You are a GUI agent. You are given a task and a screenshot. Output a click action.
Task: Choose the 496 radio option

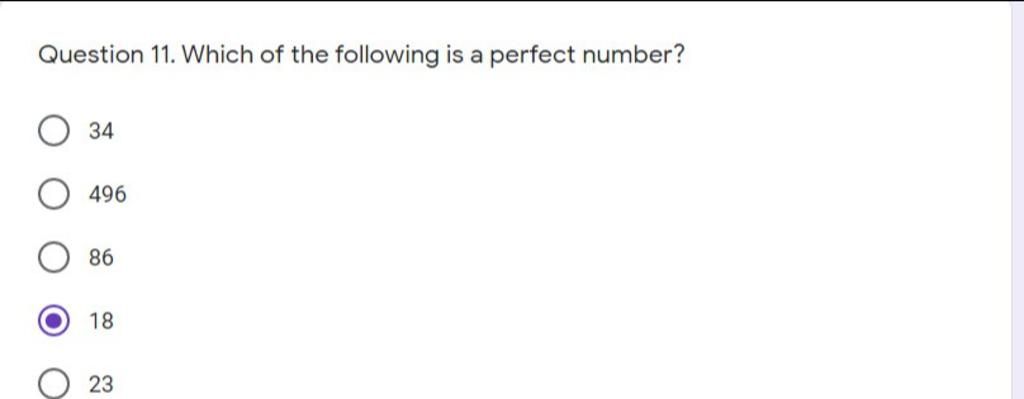pos(53,195)
